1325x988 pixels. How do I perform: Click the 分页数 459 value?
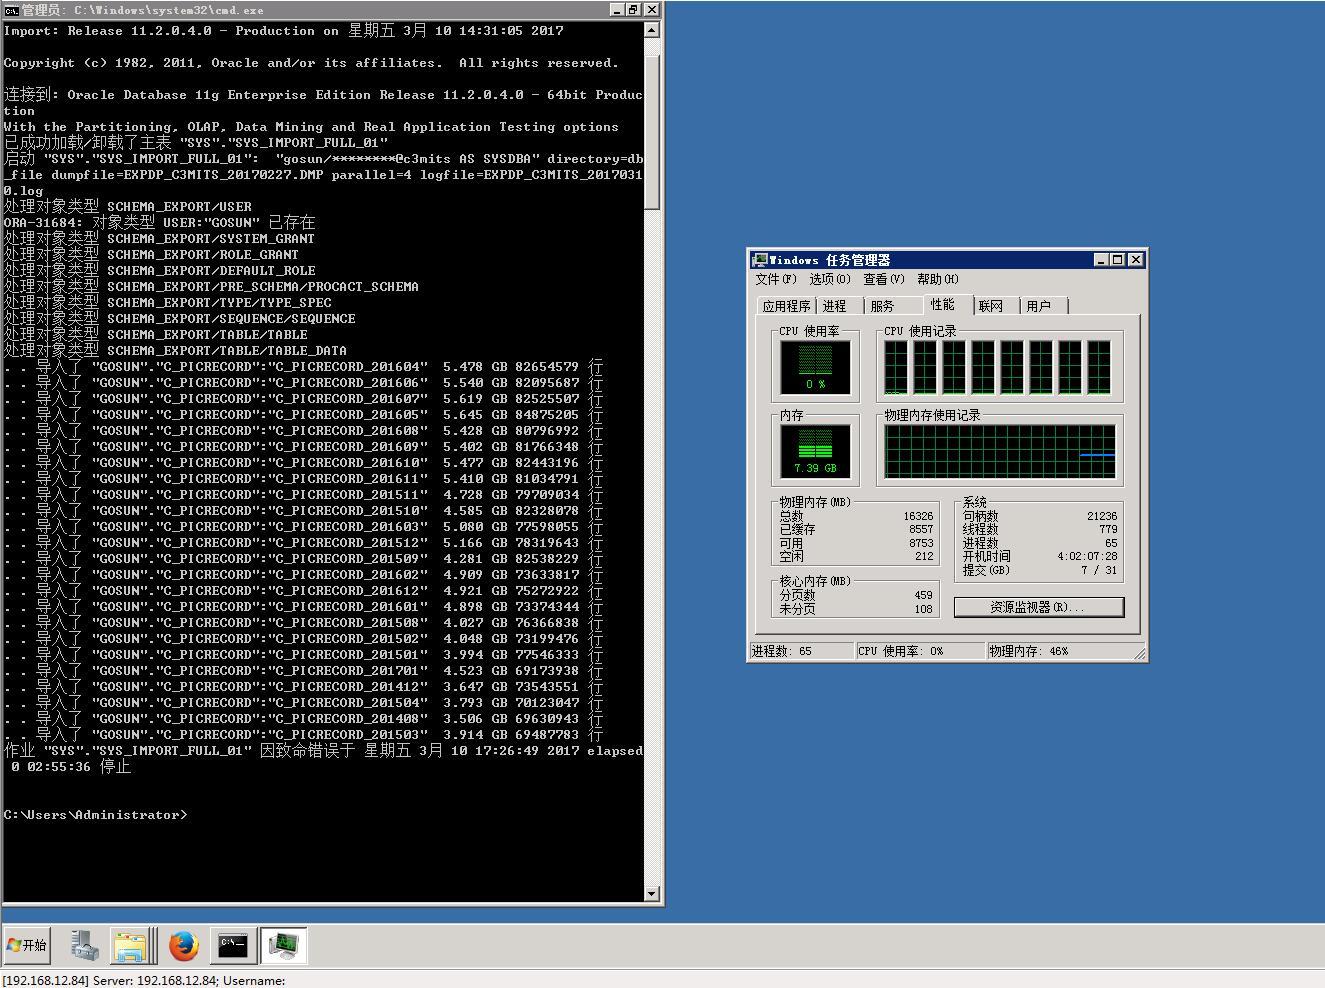pyautogui.click(x=923, y=595)
